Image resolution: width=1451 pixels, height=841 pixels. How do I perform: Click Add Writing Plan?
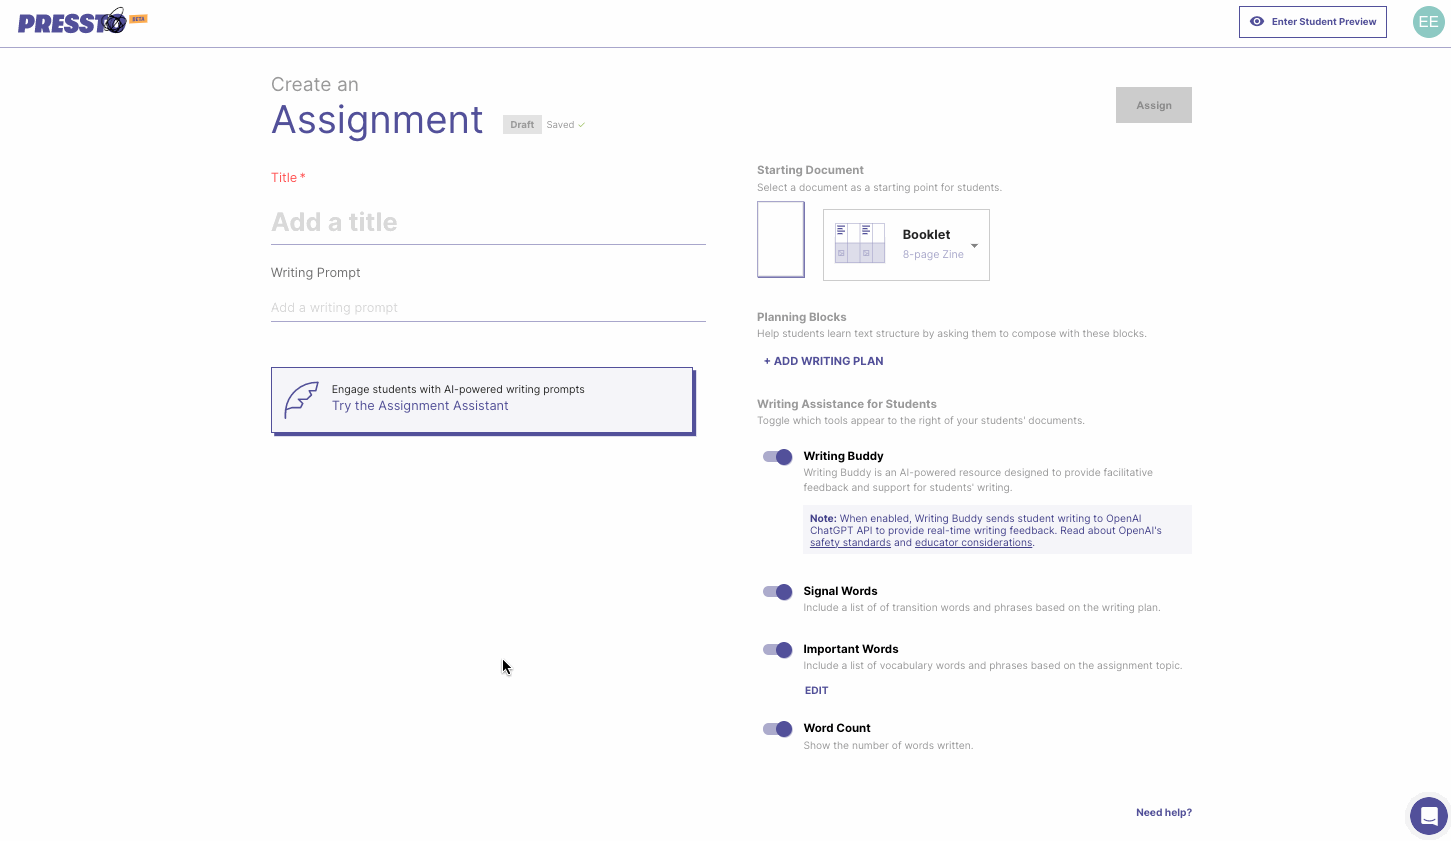[x=823, y=361]
